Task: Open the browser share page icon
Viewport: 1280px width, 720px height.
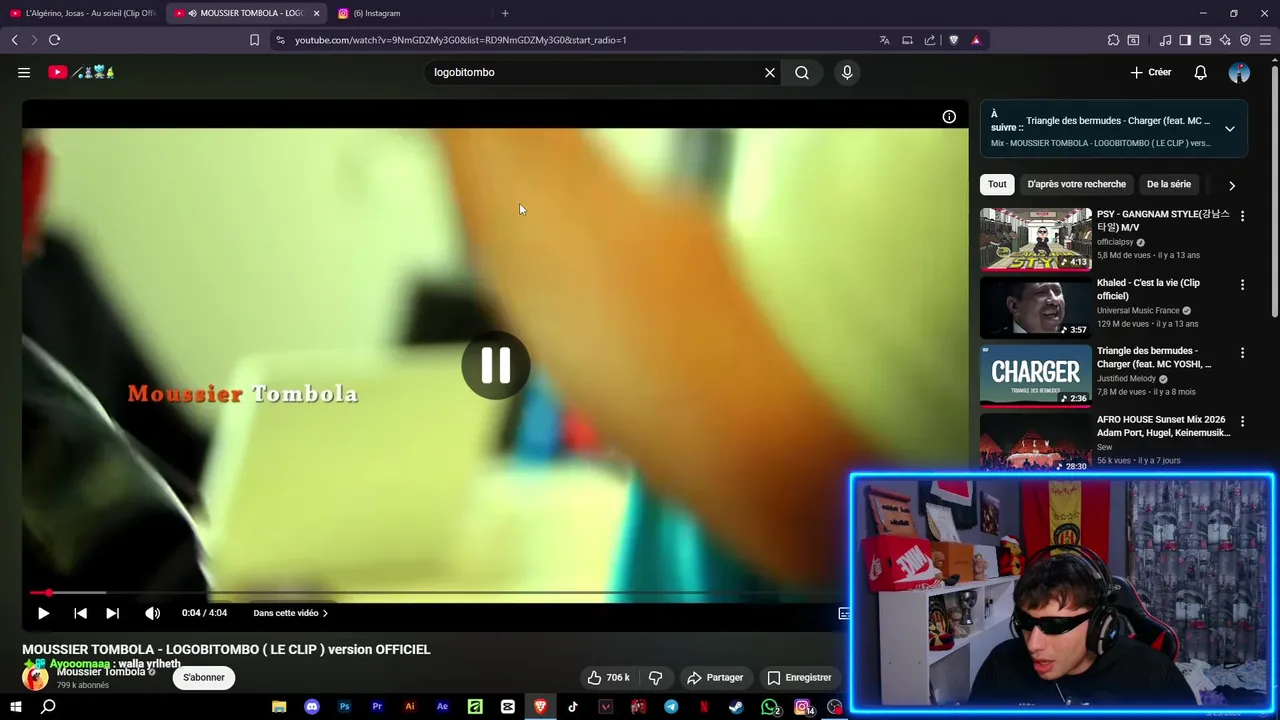Action: pos(930,40)
